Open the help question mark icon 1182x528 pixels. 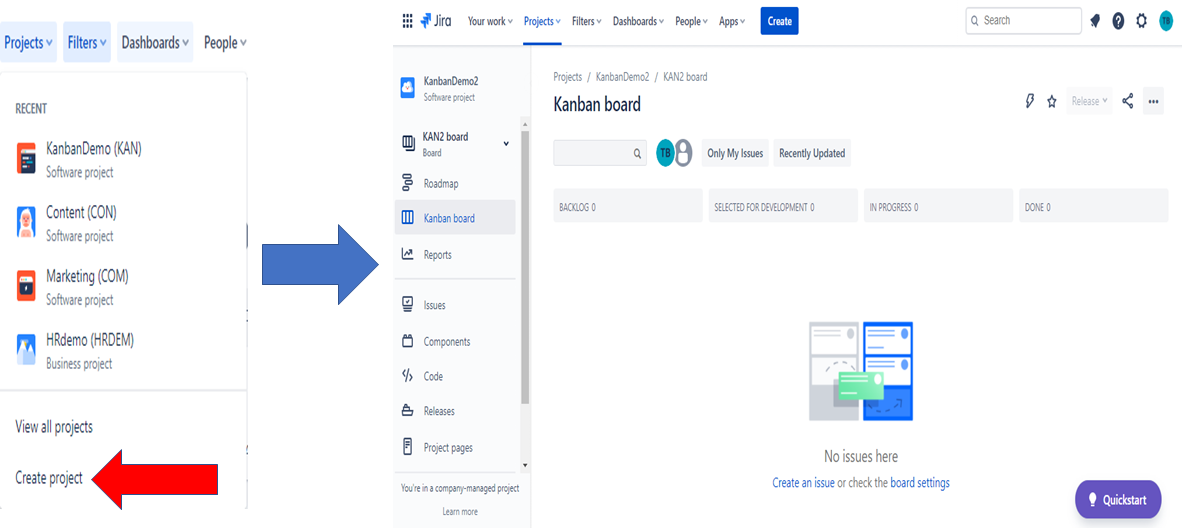(x=1119, y=21)
